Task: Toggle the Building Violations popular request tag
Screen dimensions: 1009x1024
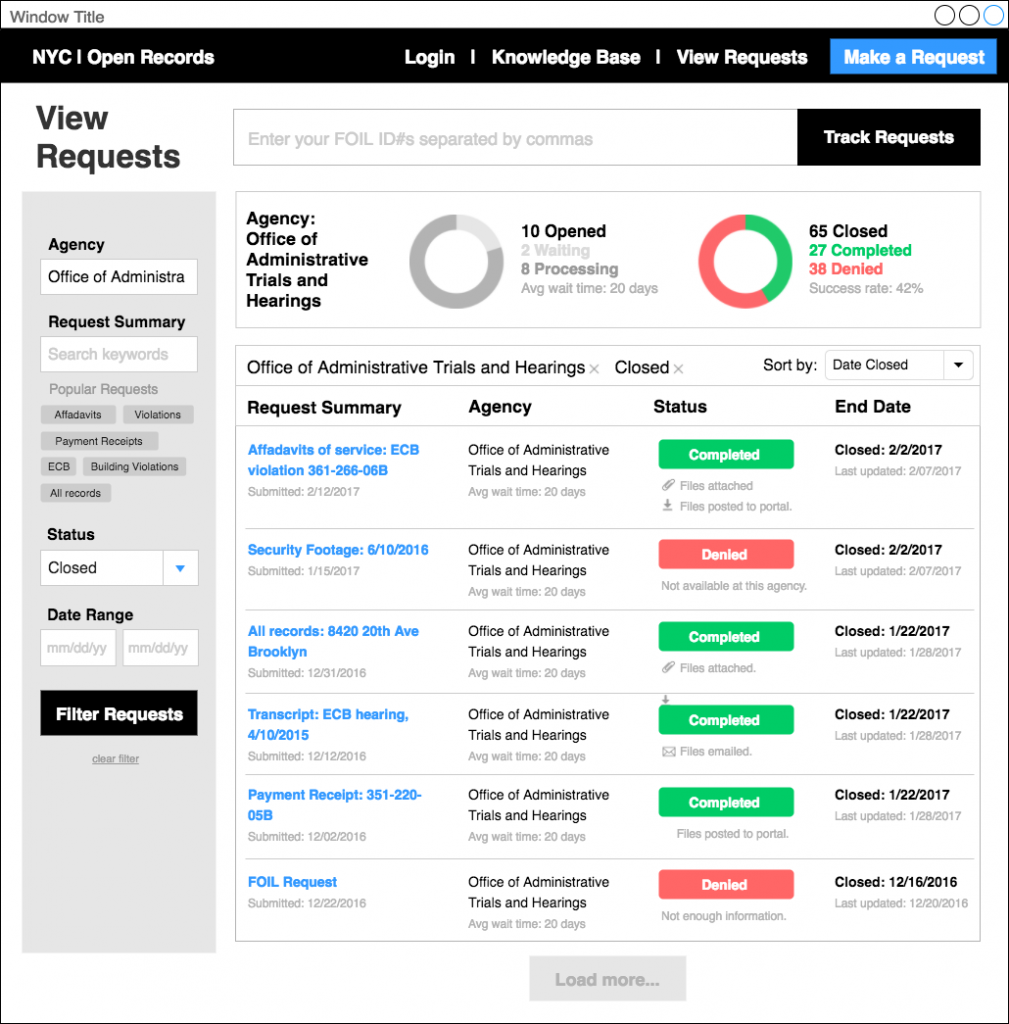Action: (134, 466)
